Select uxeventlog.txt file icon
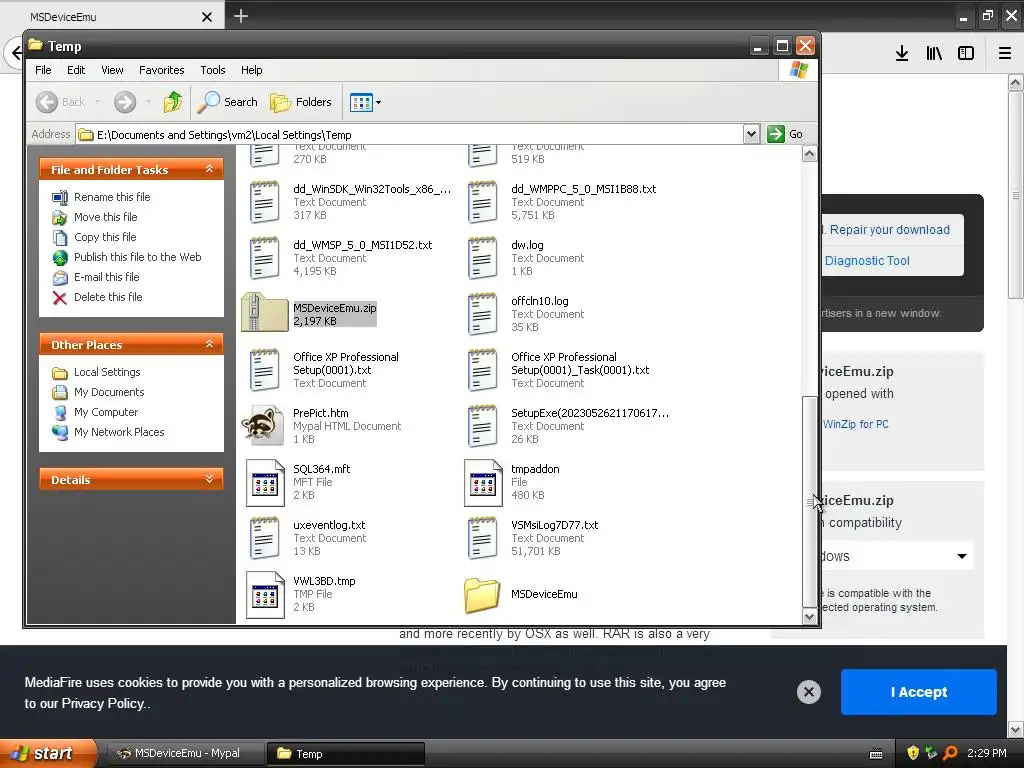 (x=264, y=537)
